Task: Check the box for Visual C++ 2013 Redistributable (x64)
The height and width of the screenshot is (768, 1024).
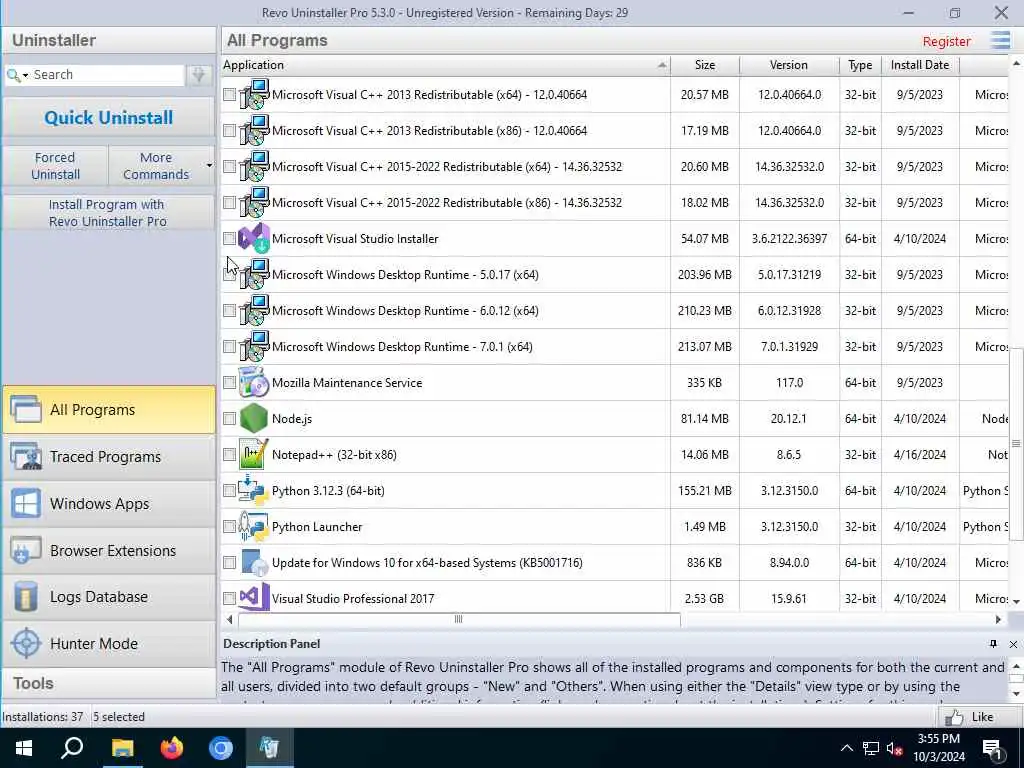Action: point(229,95)
